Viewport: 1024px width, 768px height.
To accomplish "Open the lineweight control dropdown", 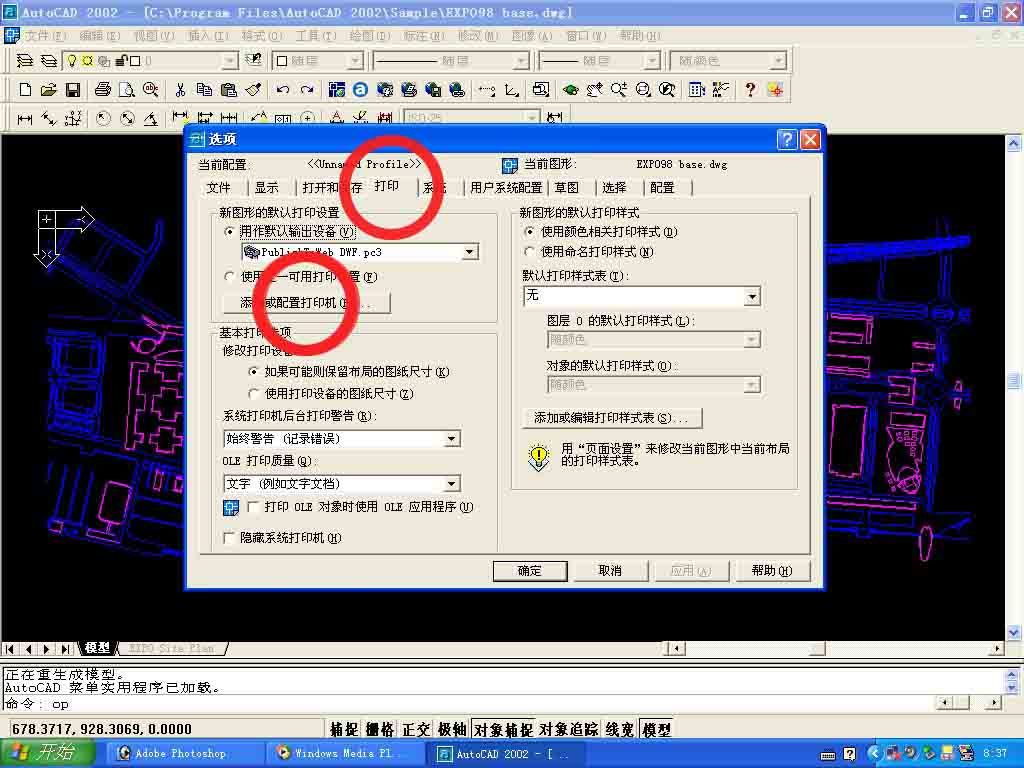I will pyautogui.click(x=651, y=61).
